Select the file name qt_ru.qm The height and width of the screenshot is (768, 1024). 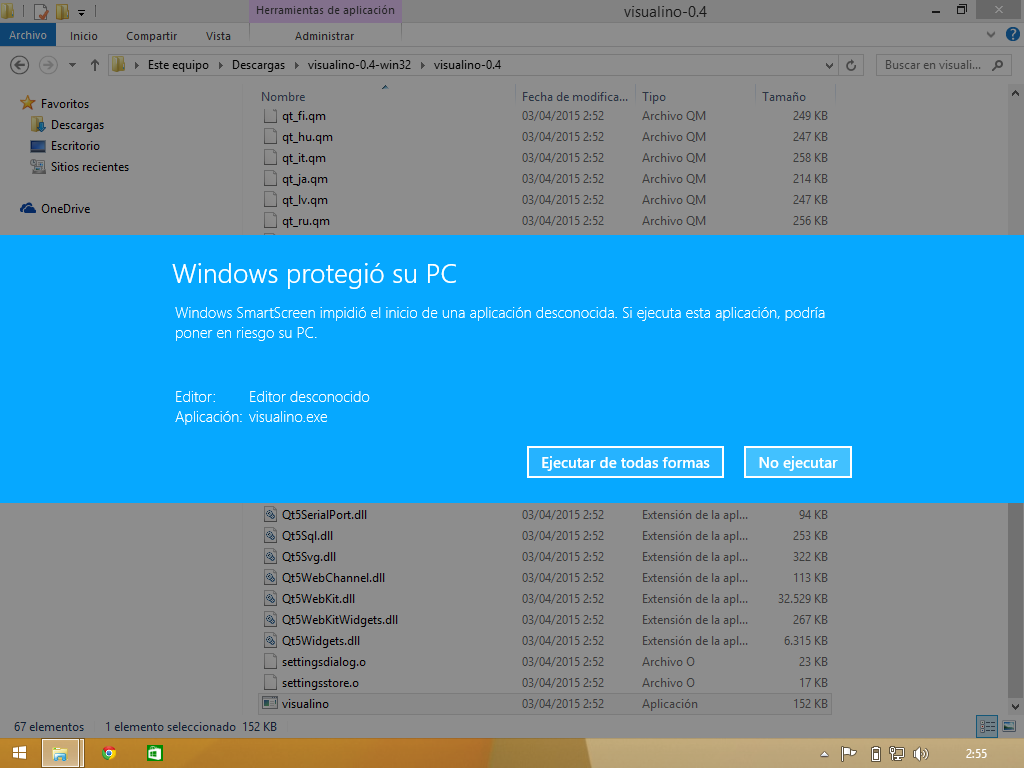pos(306,221)
